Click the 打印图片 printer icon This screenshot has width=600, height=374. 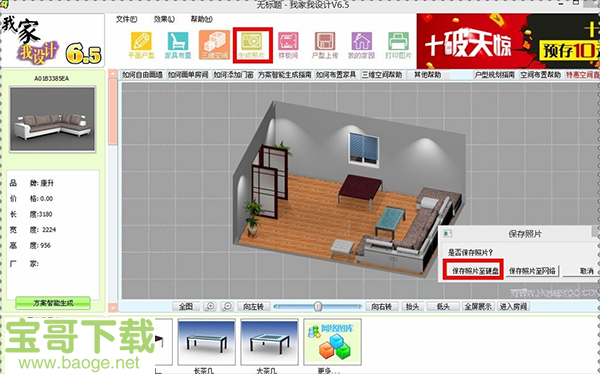(398, 46)
